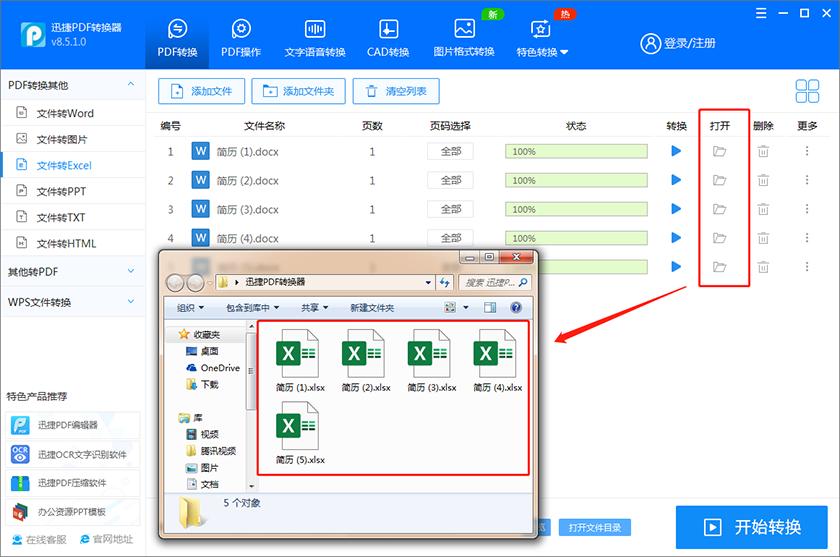
Task: Select 文件转HTML in sidebar
Action: click(73, 244)
